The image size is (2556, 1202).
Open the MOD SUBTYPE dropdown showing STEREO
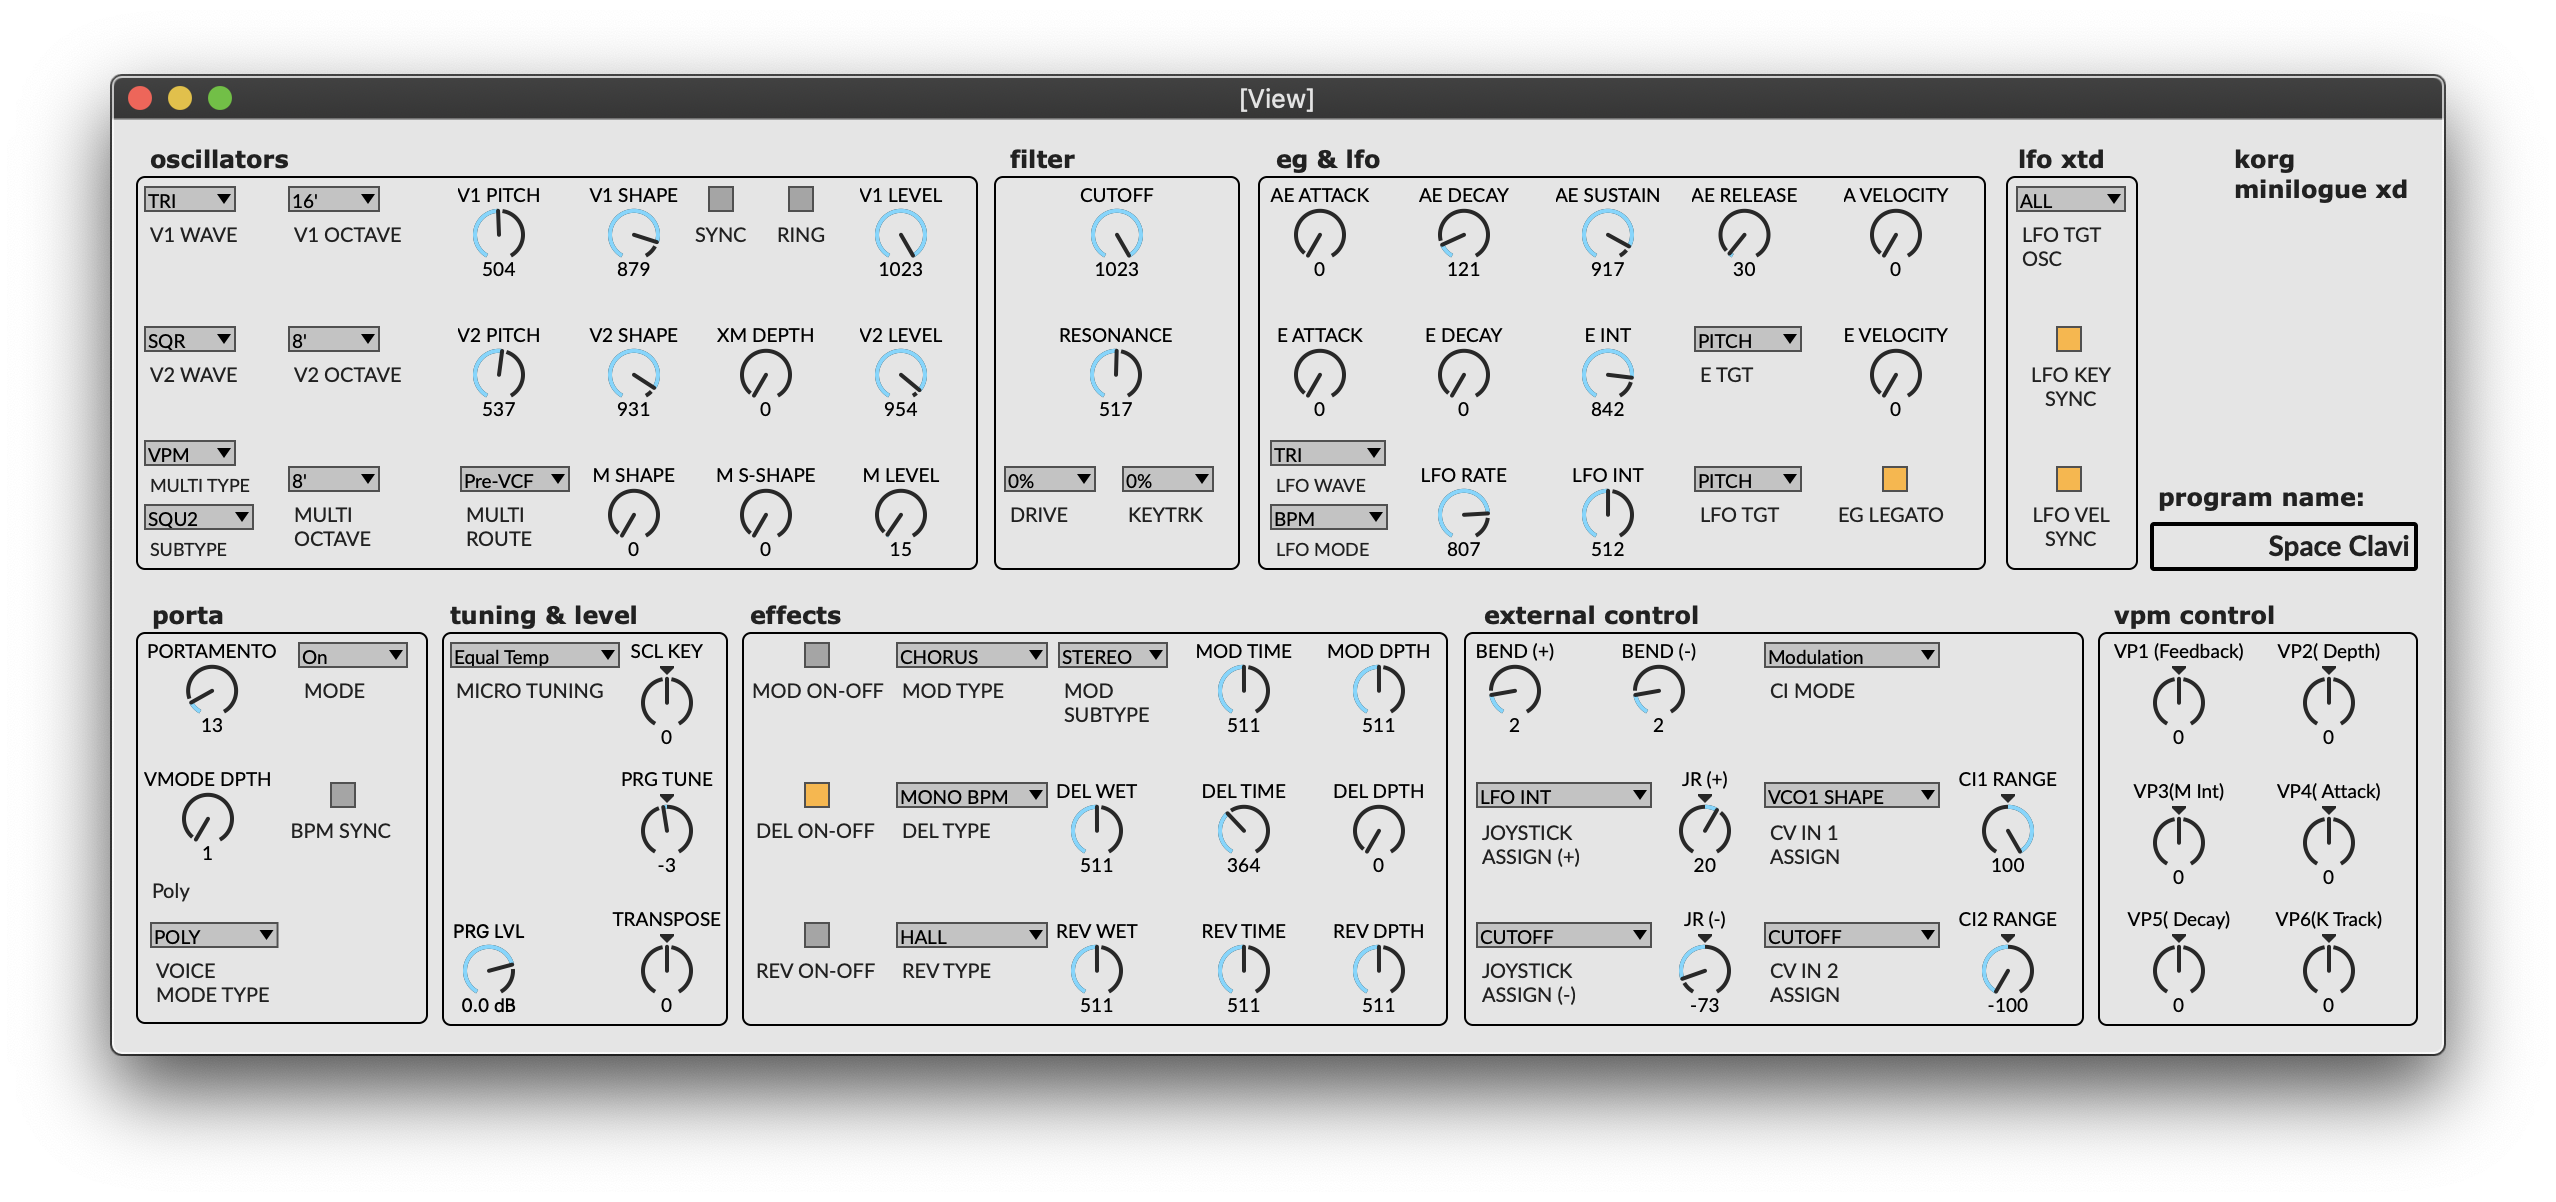pyautogui.click(x=1112, y=656)
